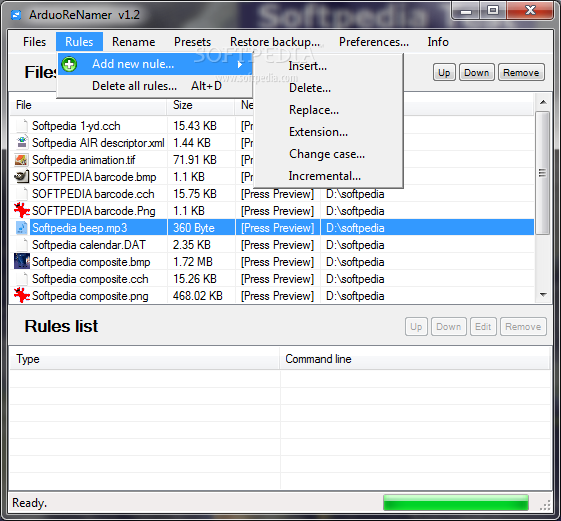Click the blank icon of Softpedia composite.cch
Viewport: 561px width, 521px height.
click(22, 279)
